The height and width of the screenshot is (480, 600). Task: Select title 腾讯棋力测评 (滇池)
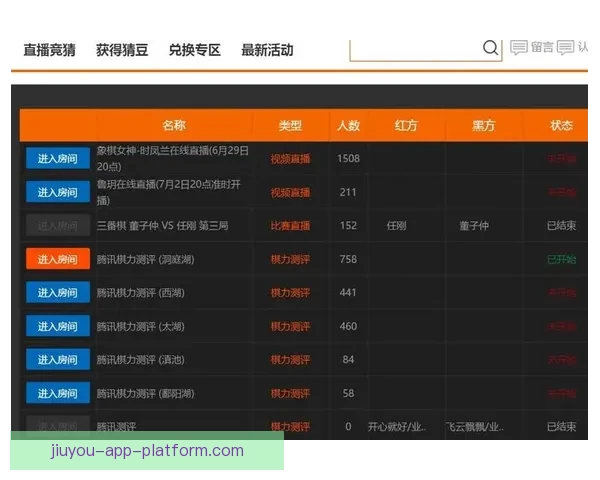140,360
